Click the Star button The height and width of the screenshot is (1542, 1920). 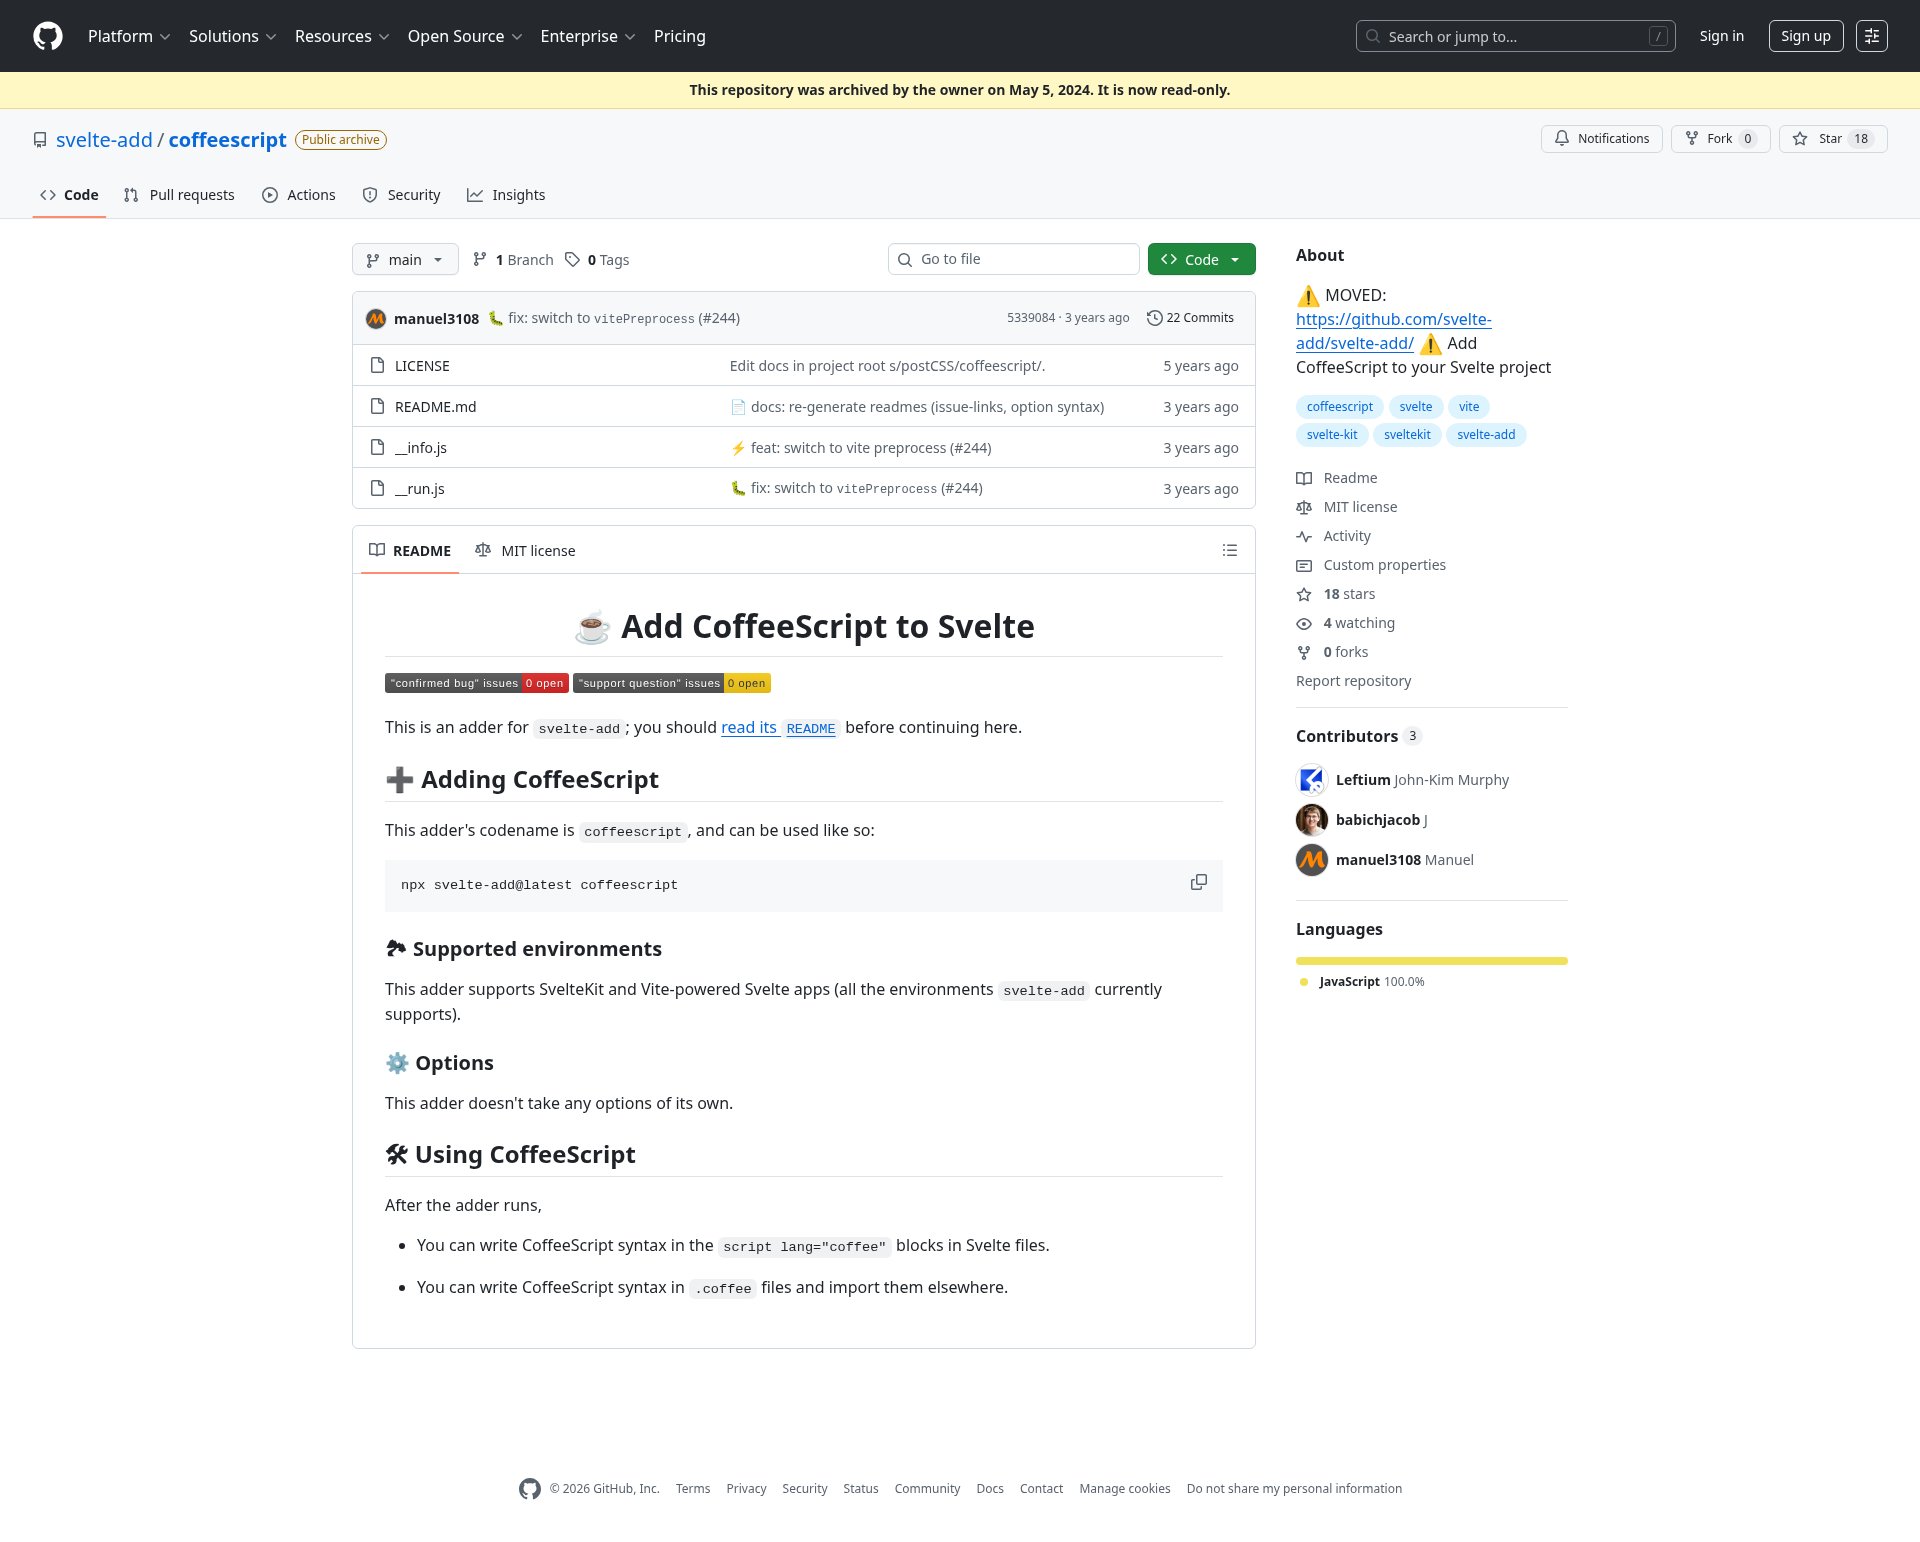[1832, 139]
